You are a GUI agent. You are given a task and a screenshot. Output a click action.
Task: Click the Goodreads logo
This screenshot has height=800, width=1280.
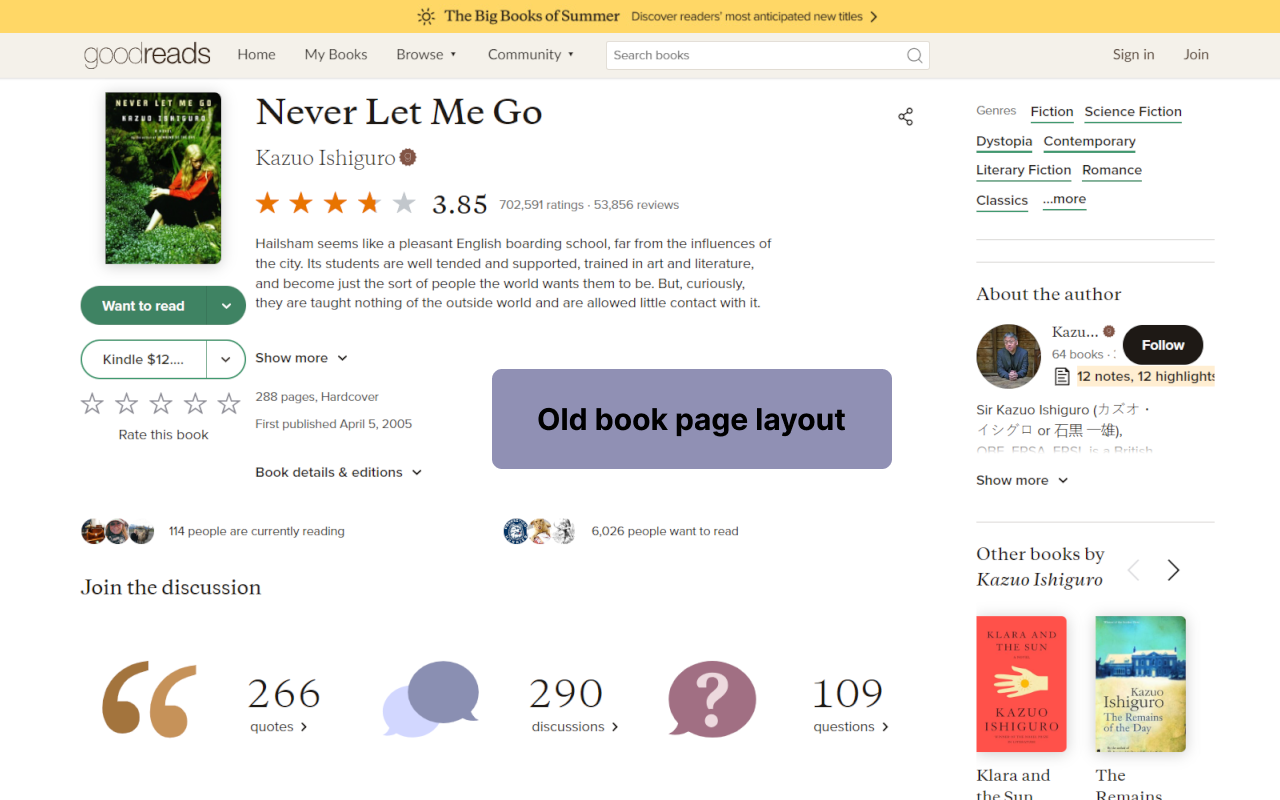(147, 55)
